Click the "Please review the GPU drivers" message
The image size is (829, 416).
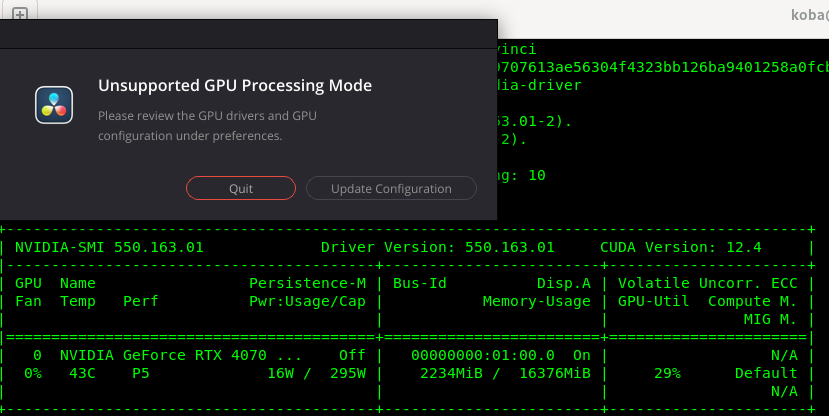[207, 125]
